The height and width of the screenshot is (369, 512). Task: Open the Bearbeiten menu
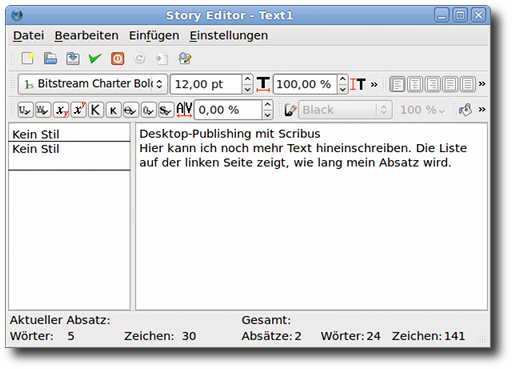click(x=86, y=35)
